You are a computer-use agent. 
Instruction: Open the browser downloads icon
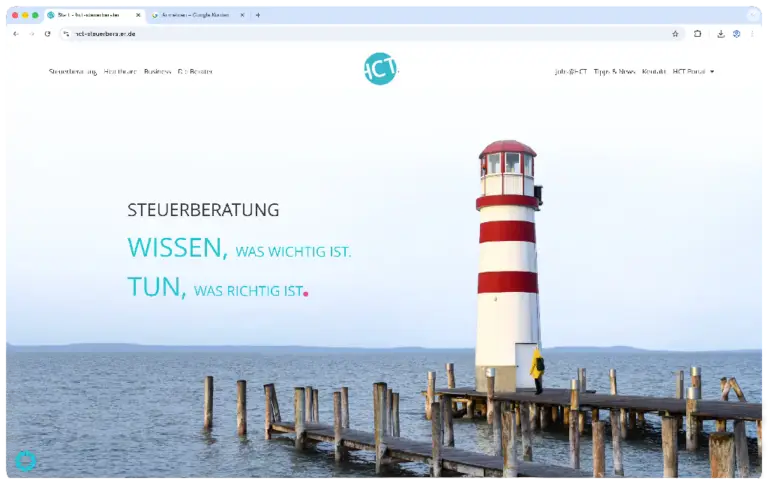click(x=721, y=34)
